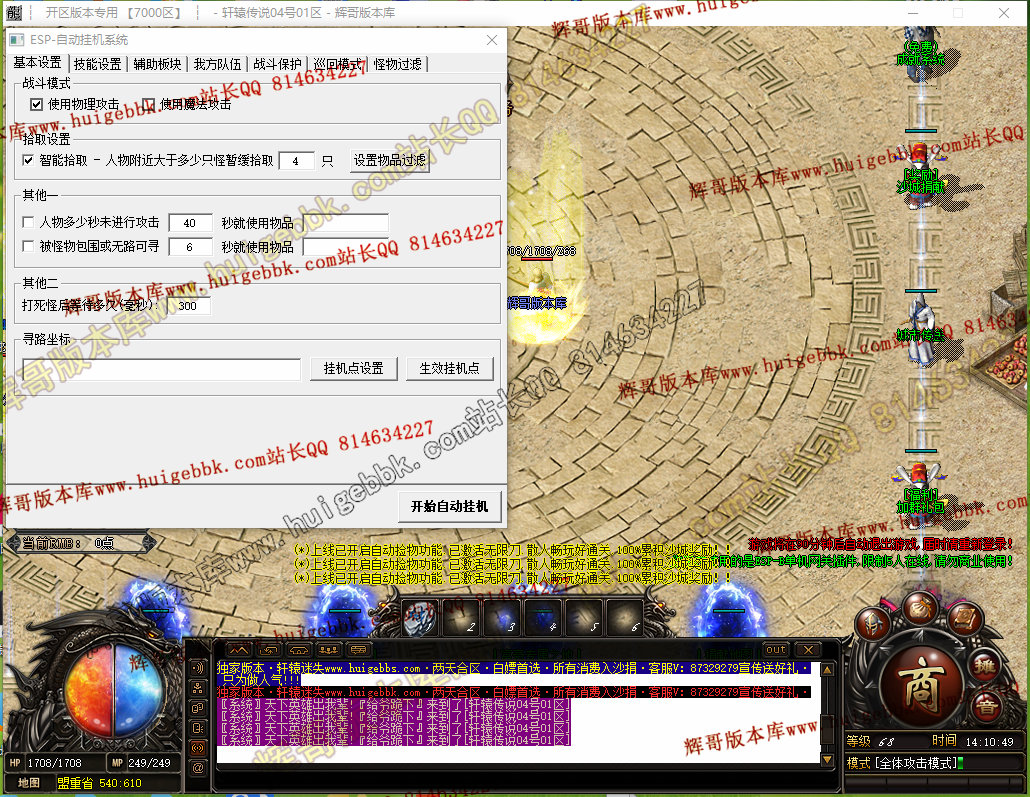Click the 盟重省 540:610 coordinates text
This screenshot has width=1030, height=797.
pos(99,783)
